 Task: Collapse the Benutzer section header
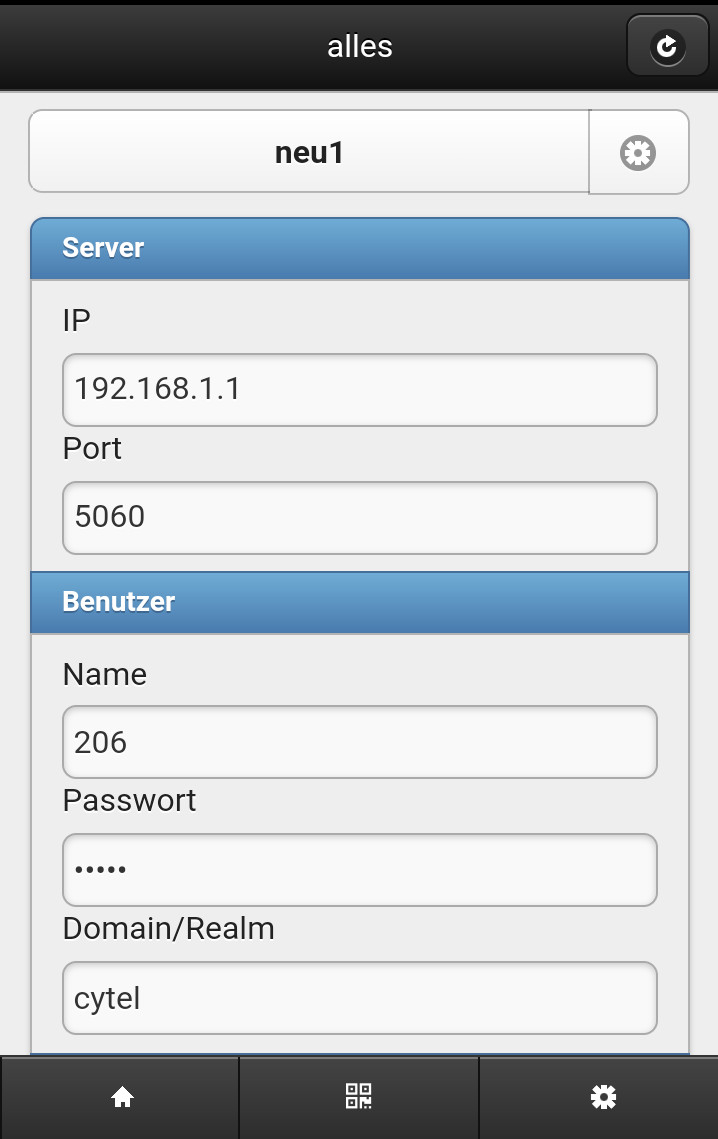click(x=360, y=602)
